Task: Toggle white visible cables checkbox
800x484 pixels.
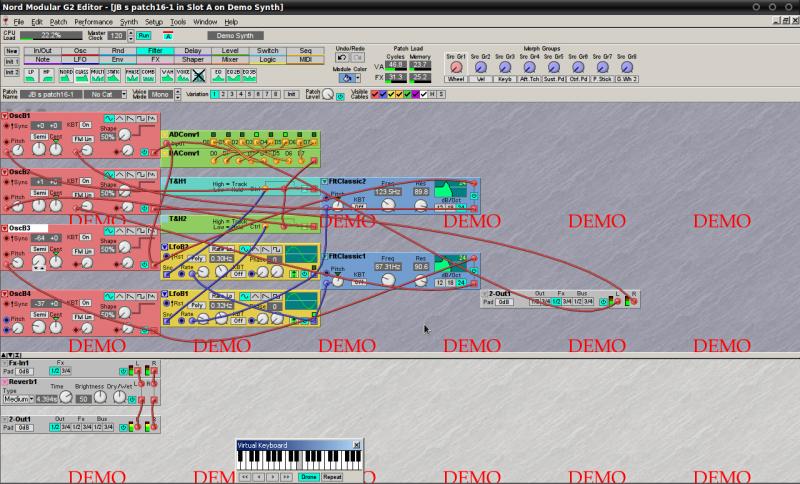Action: tap(423, 94)
